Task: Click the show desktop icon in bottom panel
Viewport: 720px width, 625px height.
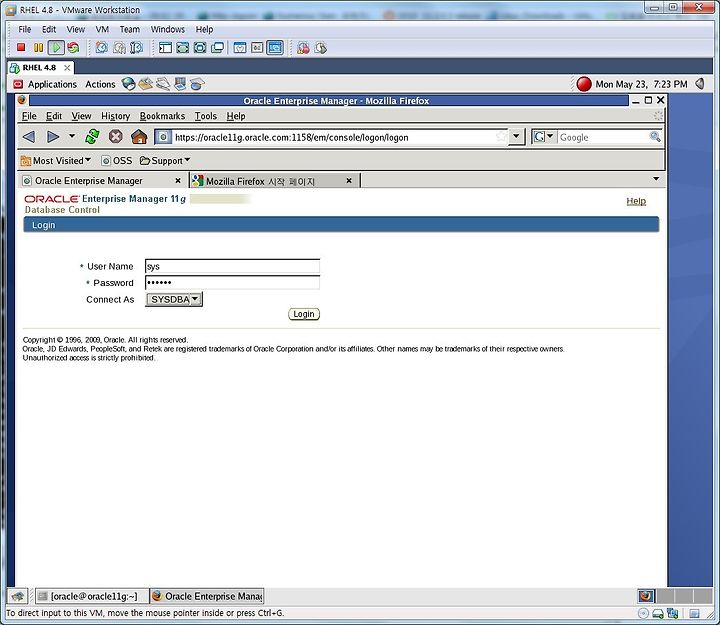Action: [x=18, y=596]
